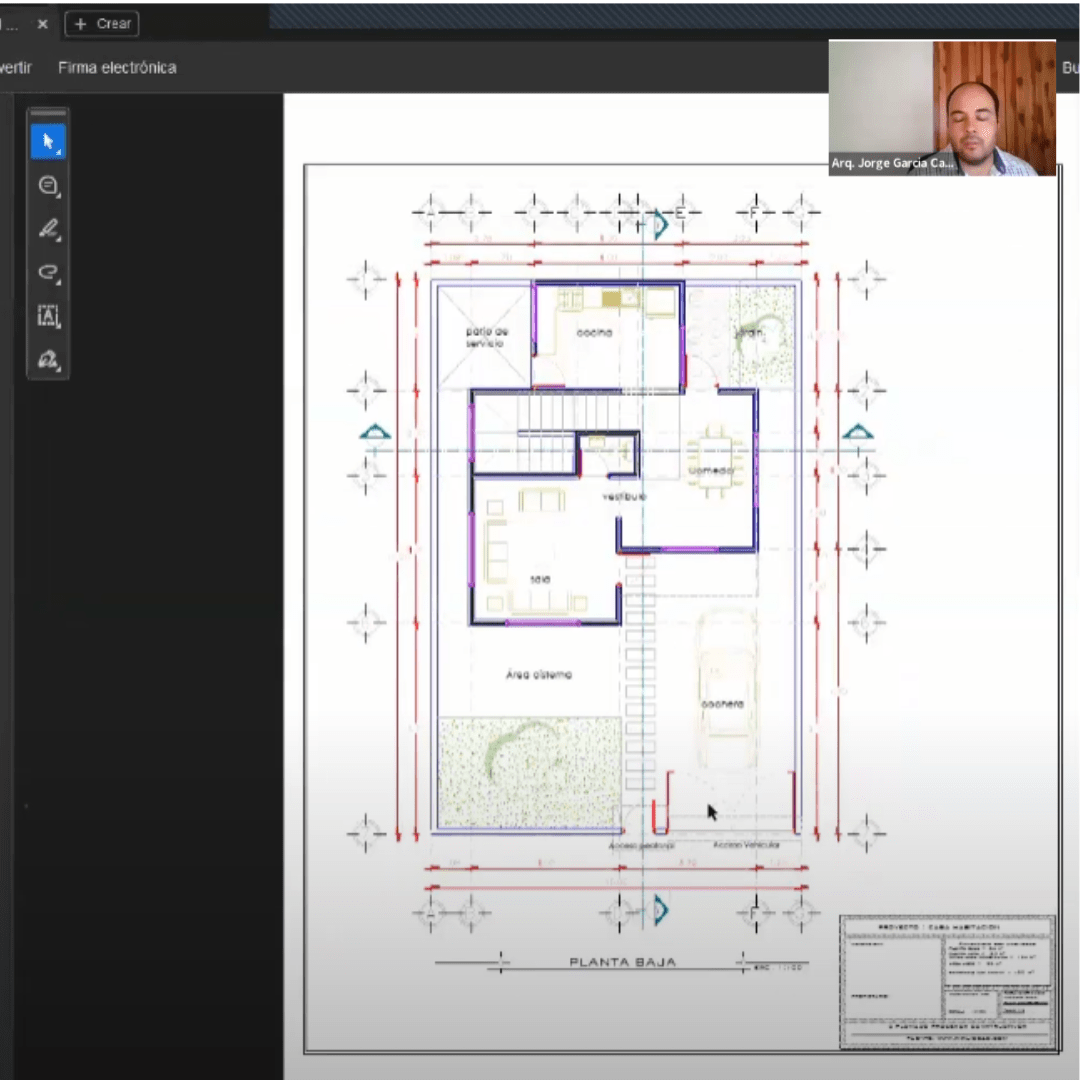Screen dimensions: 1080x1080
Task: Activate the highlighter pen tool
Action: click(48, 229)
